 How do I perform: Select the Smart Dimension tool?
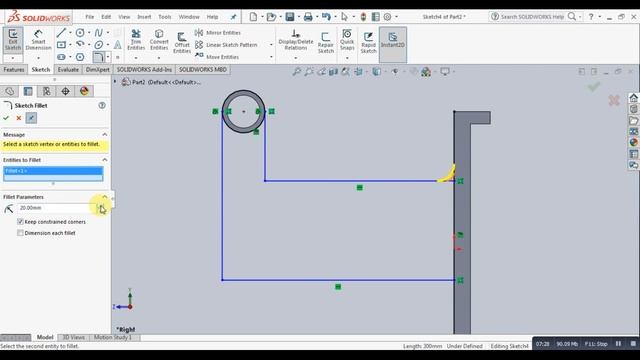point(38,40)
